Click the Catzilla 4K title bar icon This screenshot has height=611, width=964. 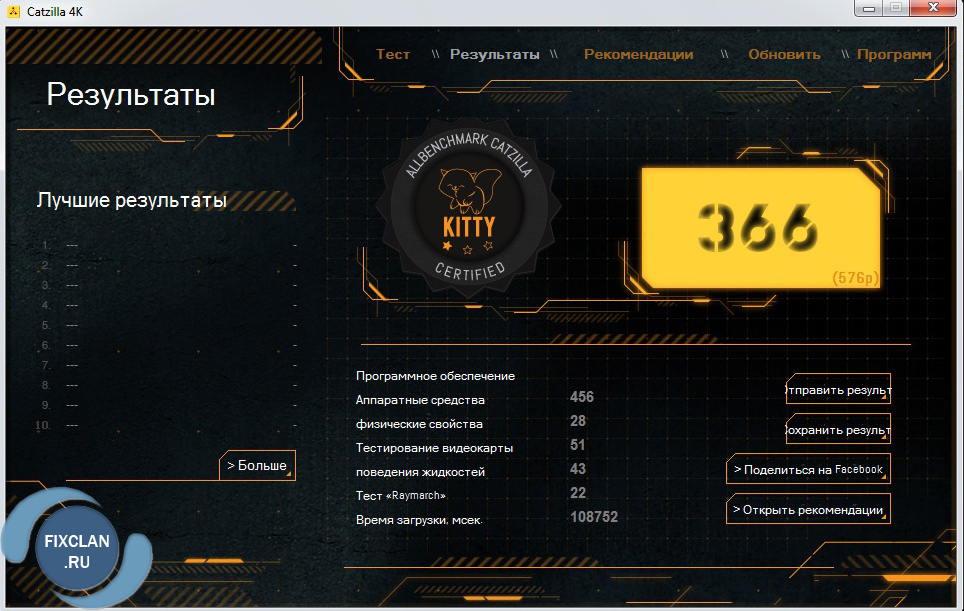pos(13,11)
